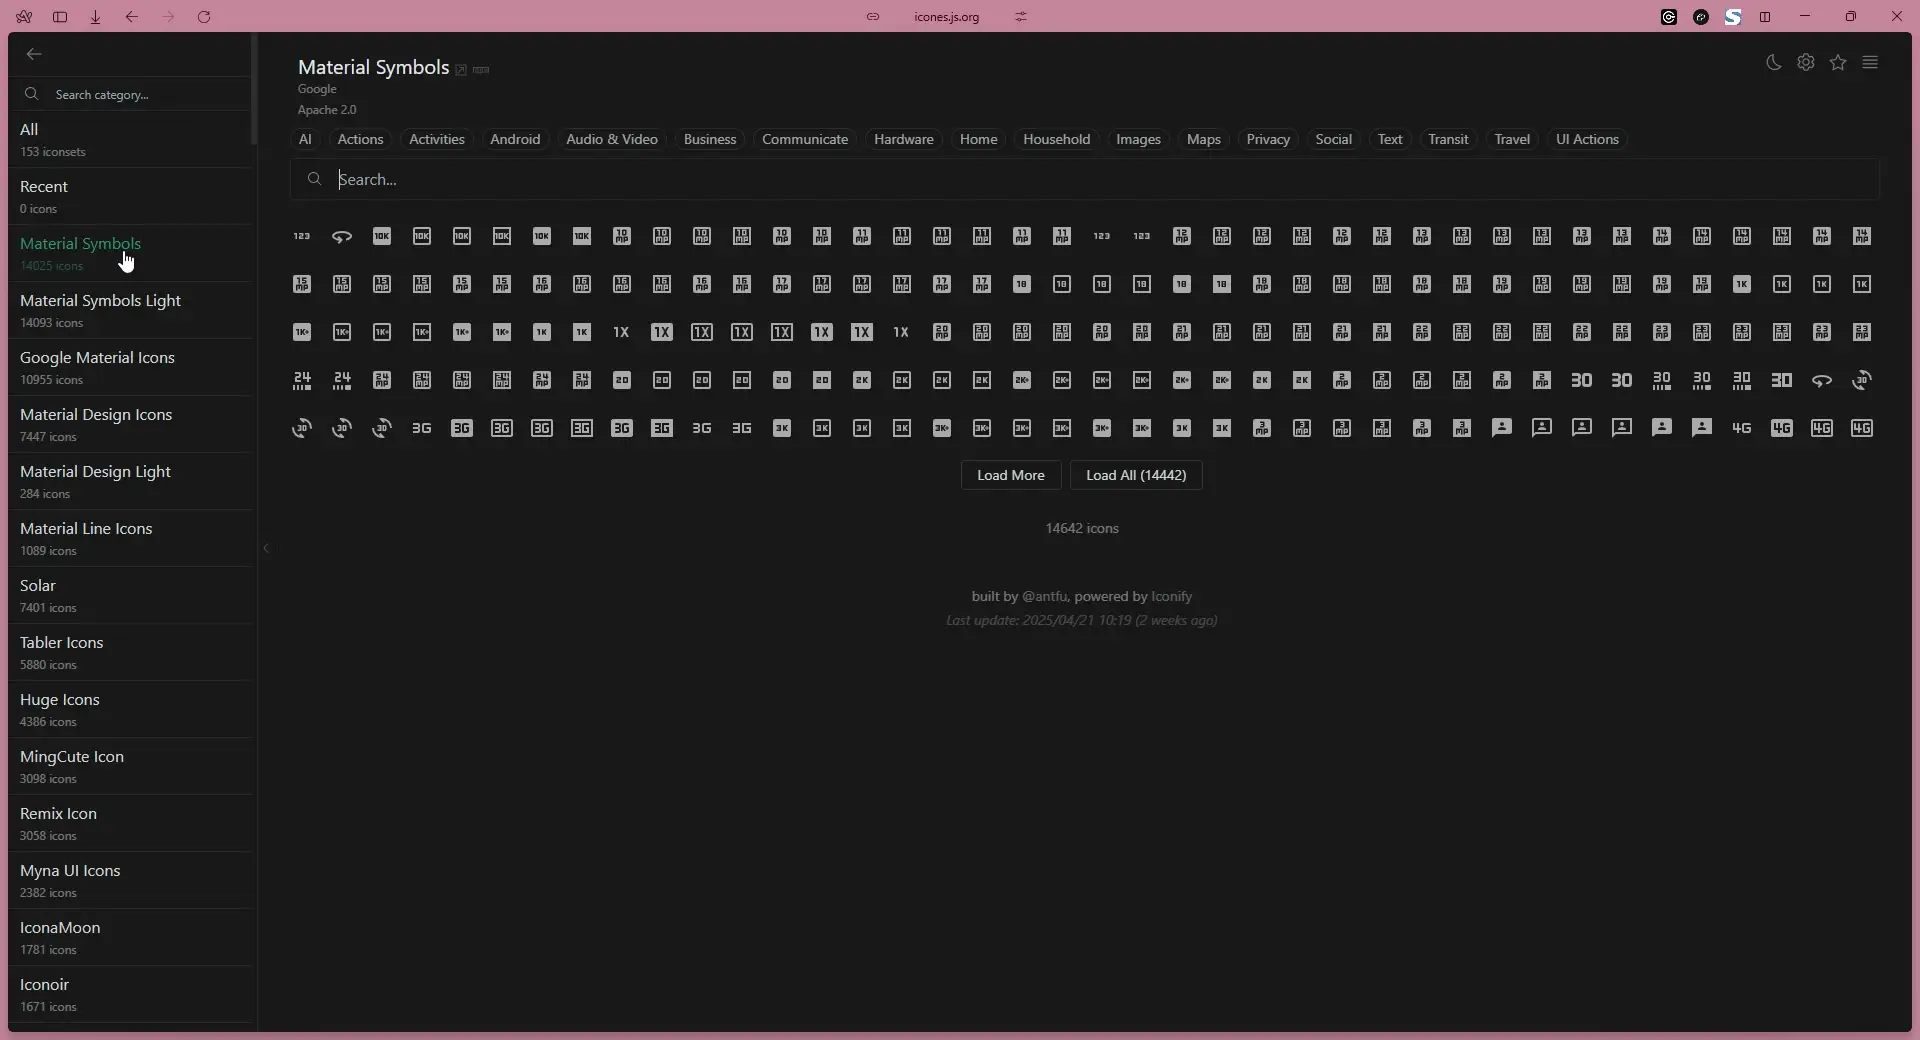Collapse the iconset sidebar with the chevron

tap(266, 549)
